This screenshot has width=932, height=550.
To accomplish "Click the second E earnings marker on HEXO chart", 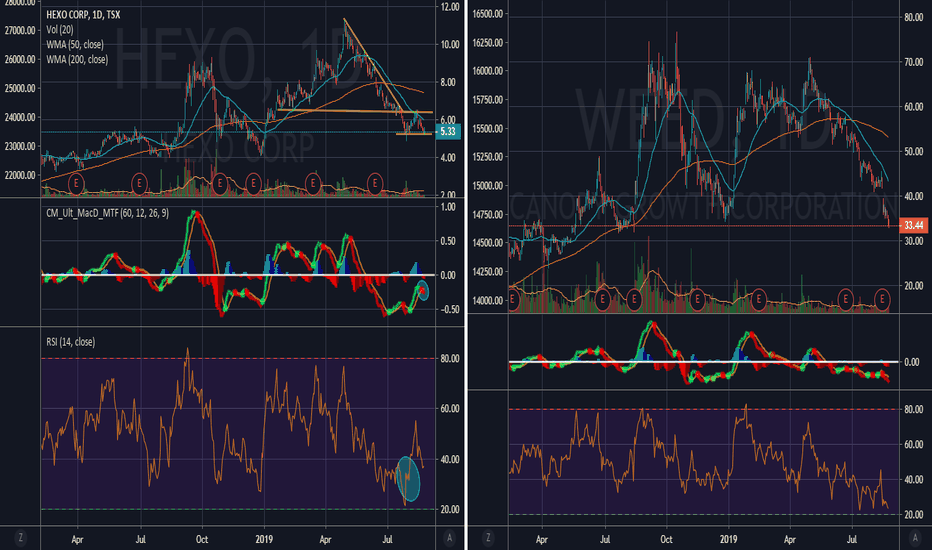I will 139,184.
